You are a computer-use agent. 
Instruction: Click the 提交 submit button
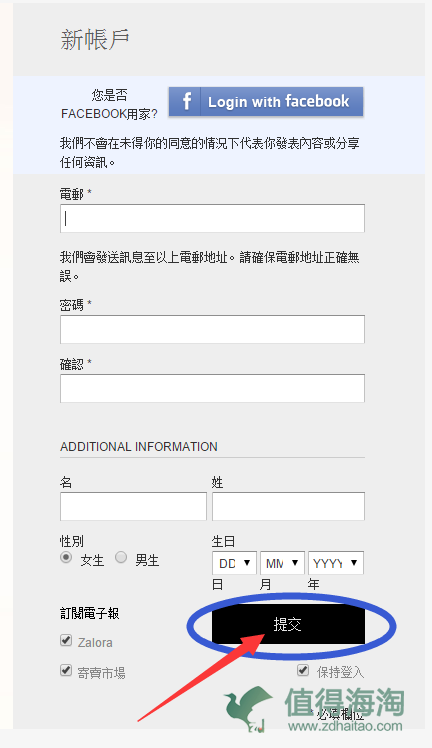coord(288,624)
